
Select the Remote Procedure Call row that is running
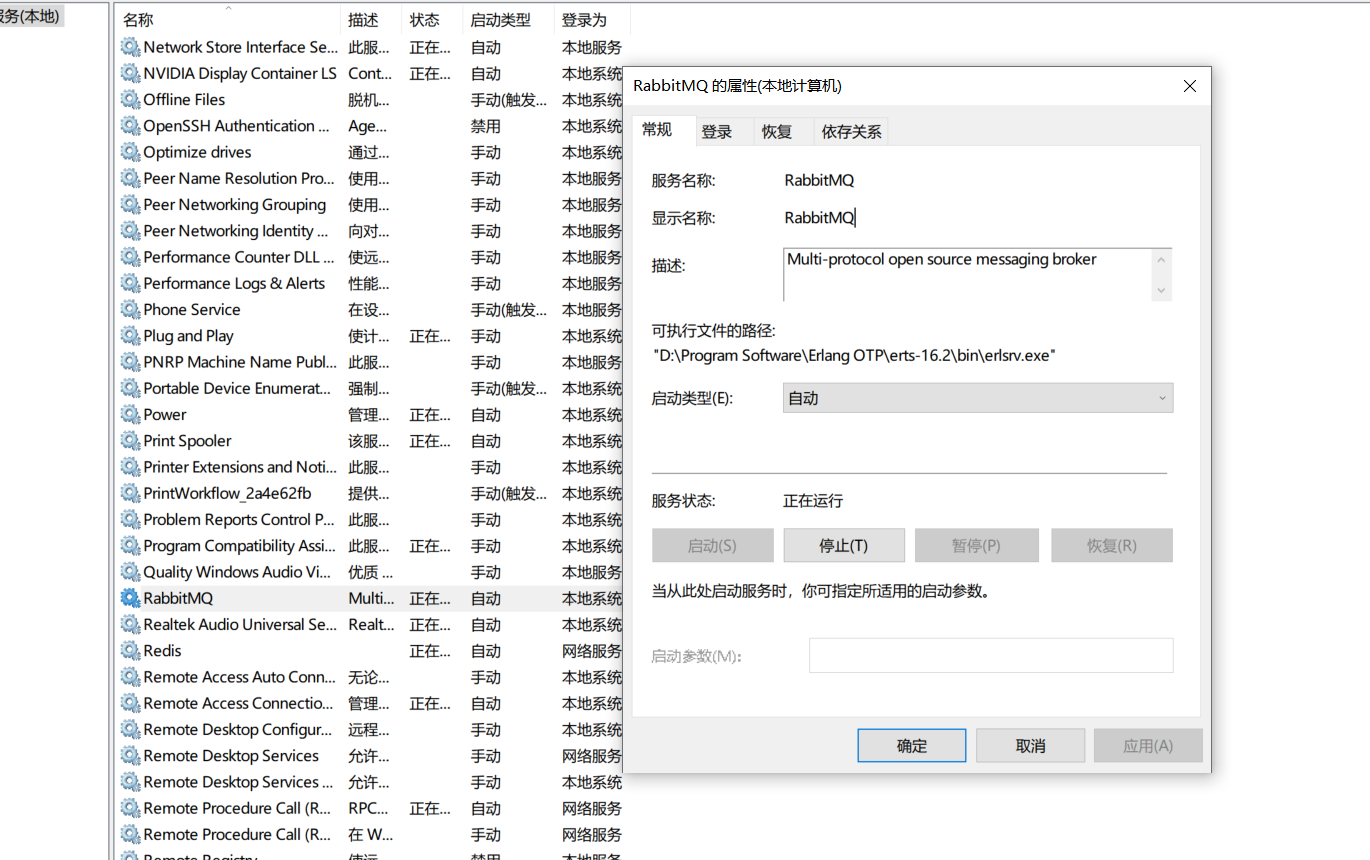pyautogui.click(x=370, y=808)
